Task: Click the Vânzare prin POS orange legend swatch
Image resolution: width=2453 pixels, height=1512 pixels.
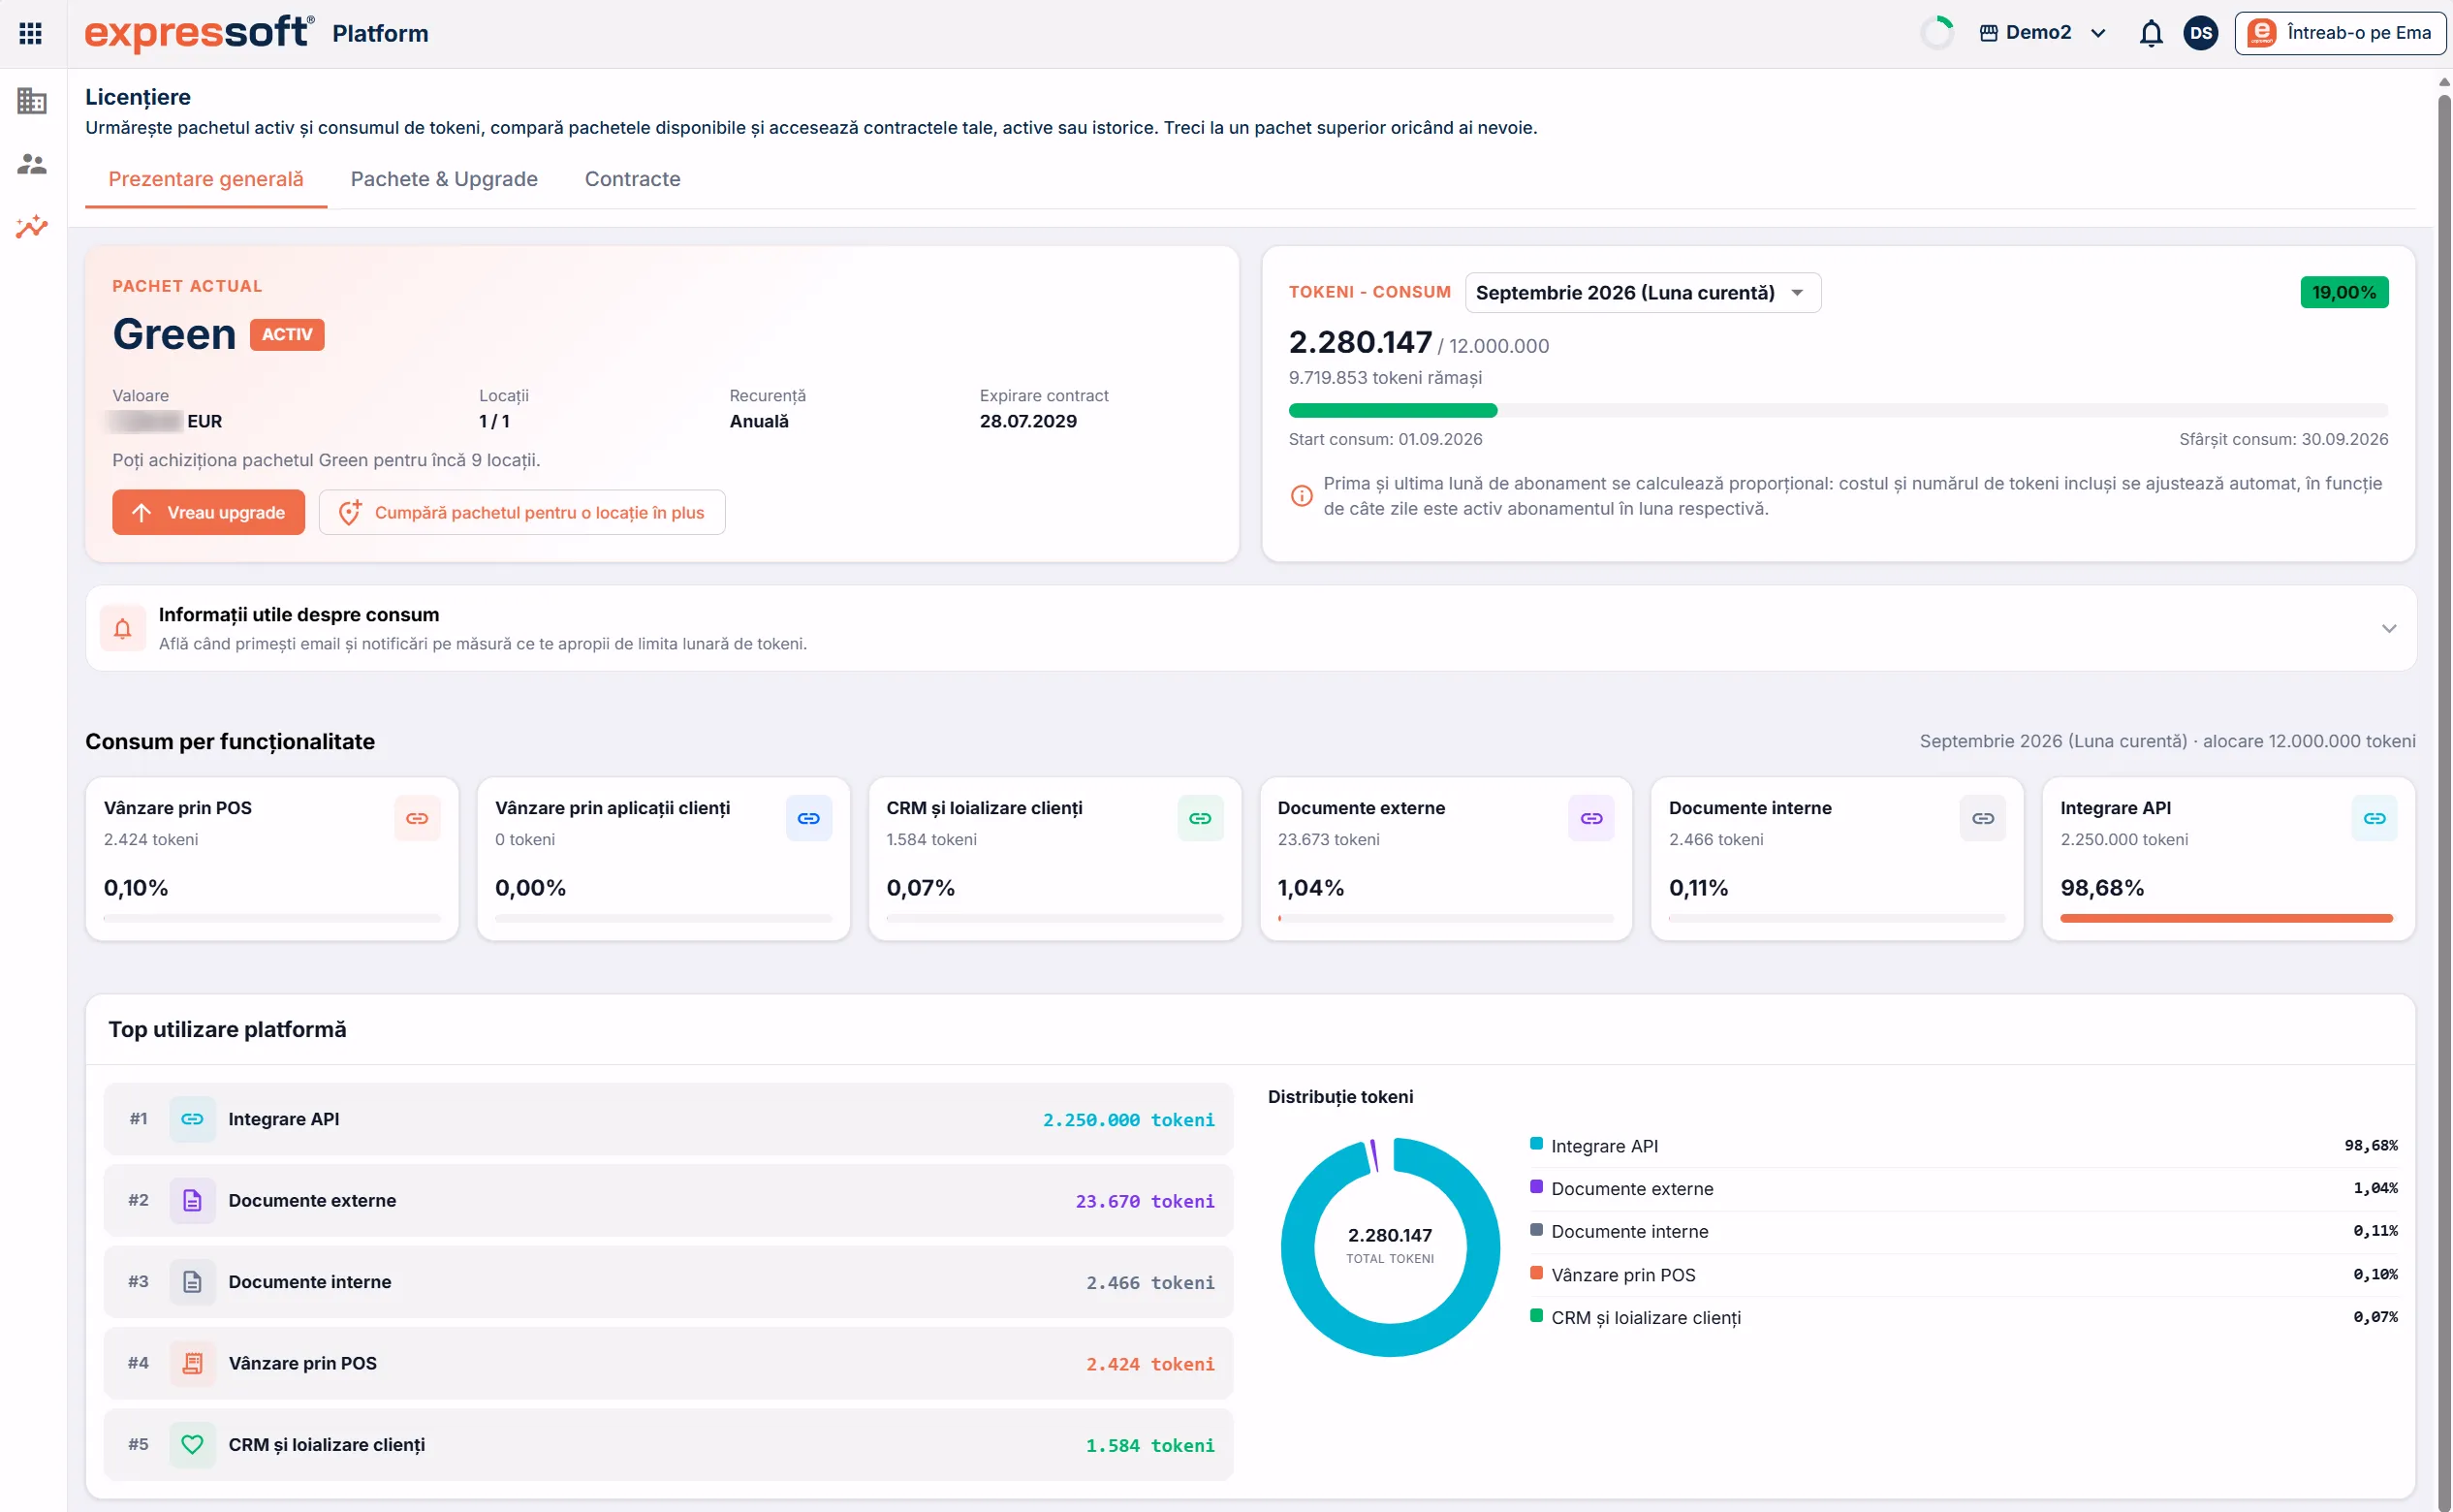Action: click(x=1536, y=1273)
